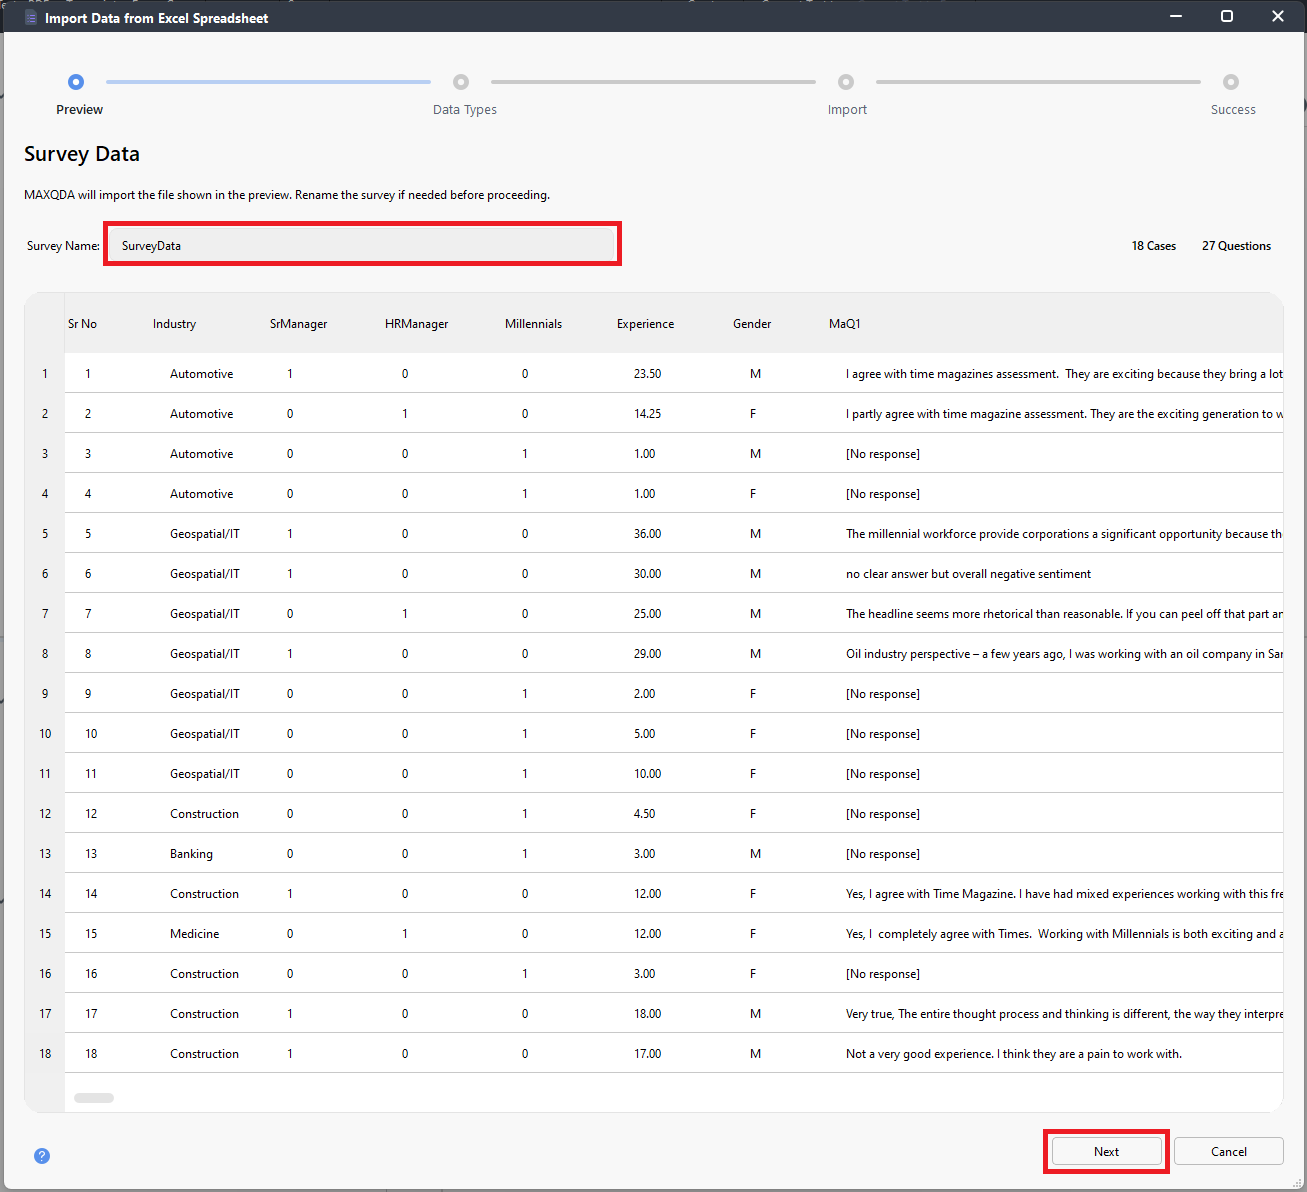This screenshot has height=1192, width=1307.
Task: Click the Banking industry cell
Action: click(x=191, y=854)
